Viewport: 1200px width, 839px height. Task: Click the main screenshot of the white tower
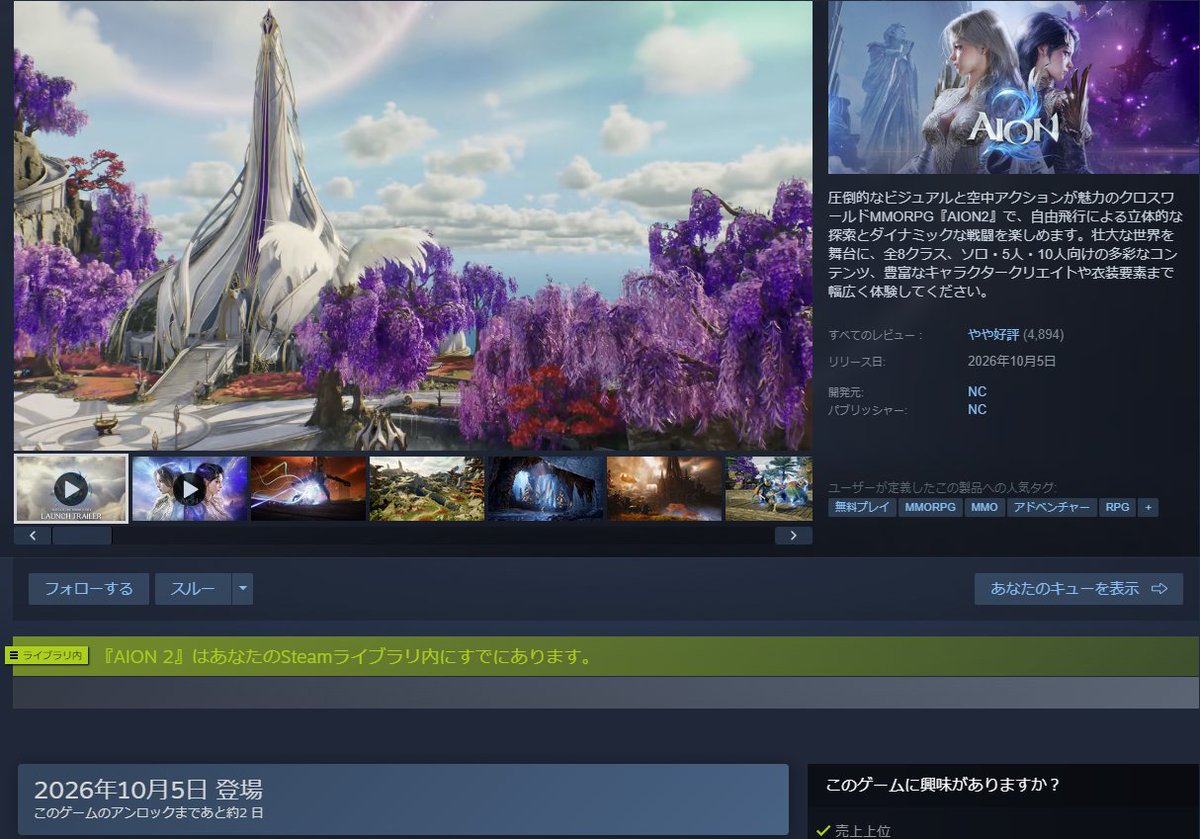pyautogui.click(x=413, y=225)
